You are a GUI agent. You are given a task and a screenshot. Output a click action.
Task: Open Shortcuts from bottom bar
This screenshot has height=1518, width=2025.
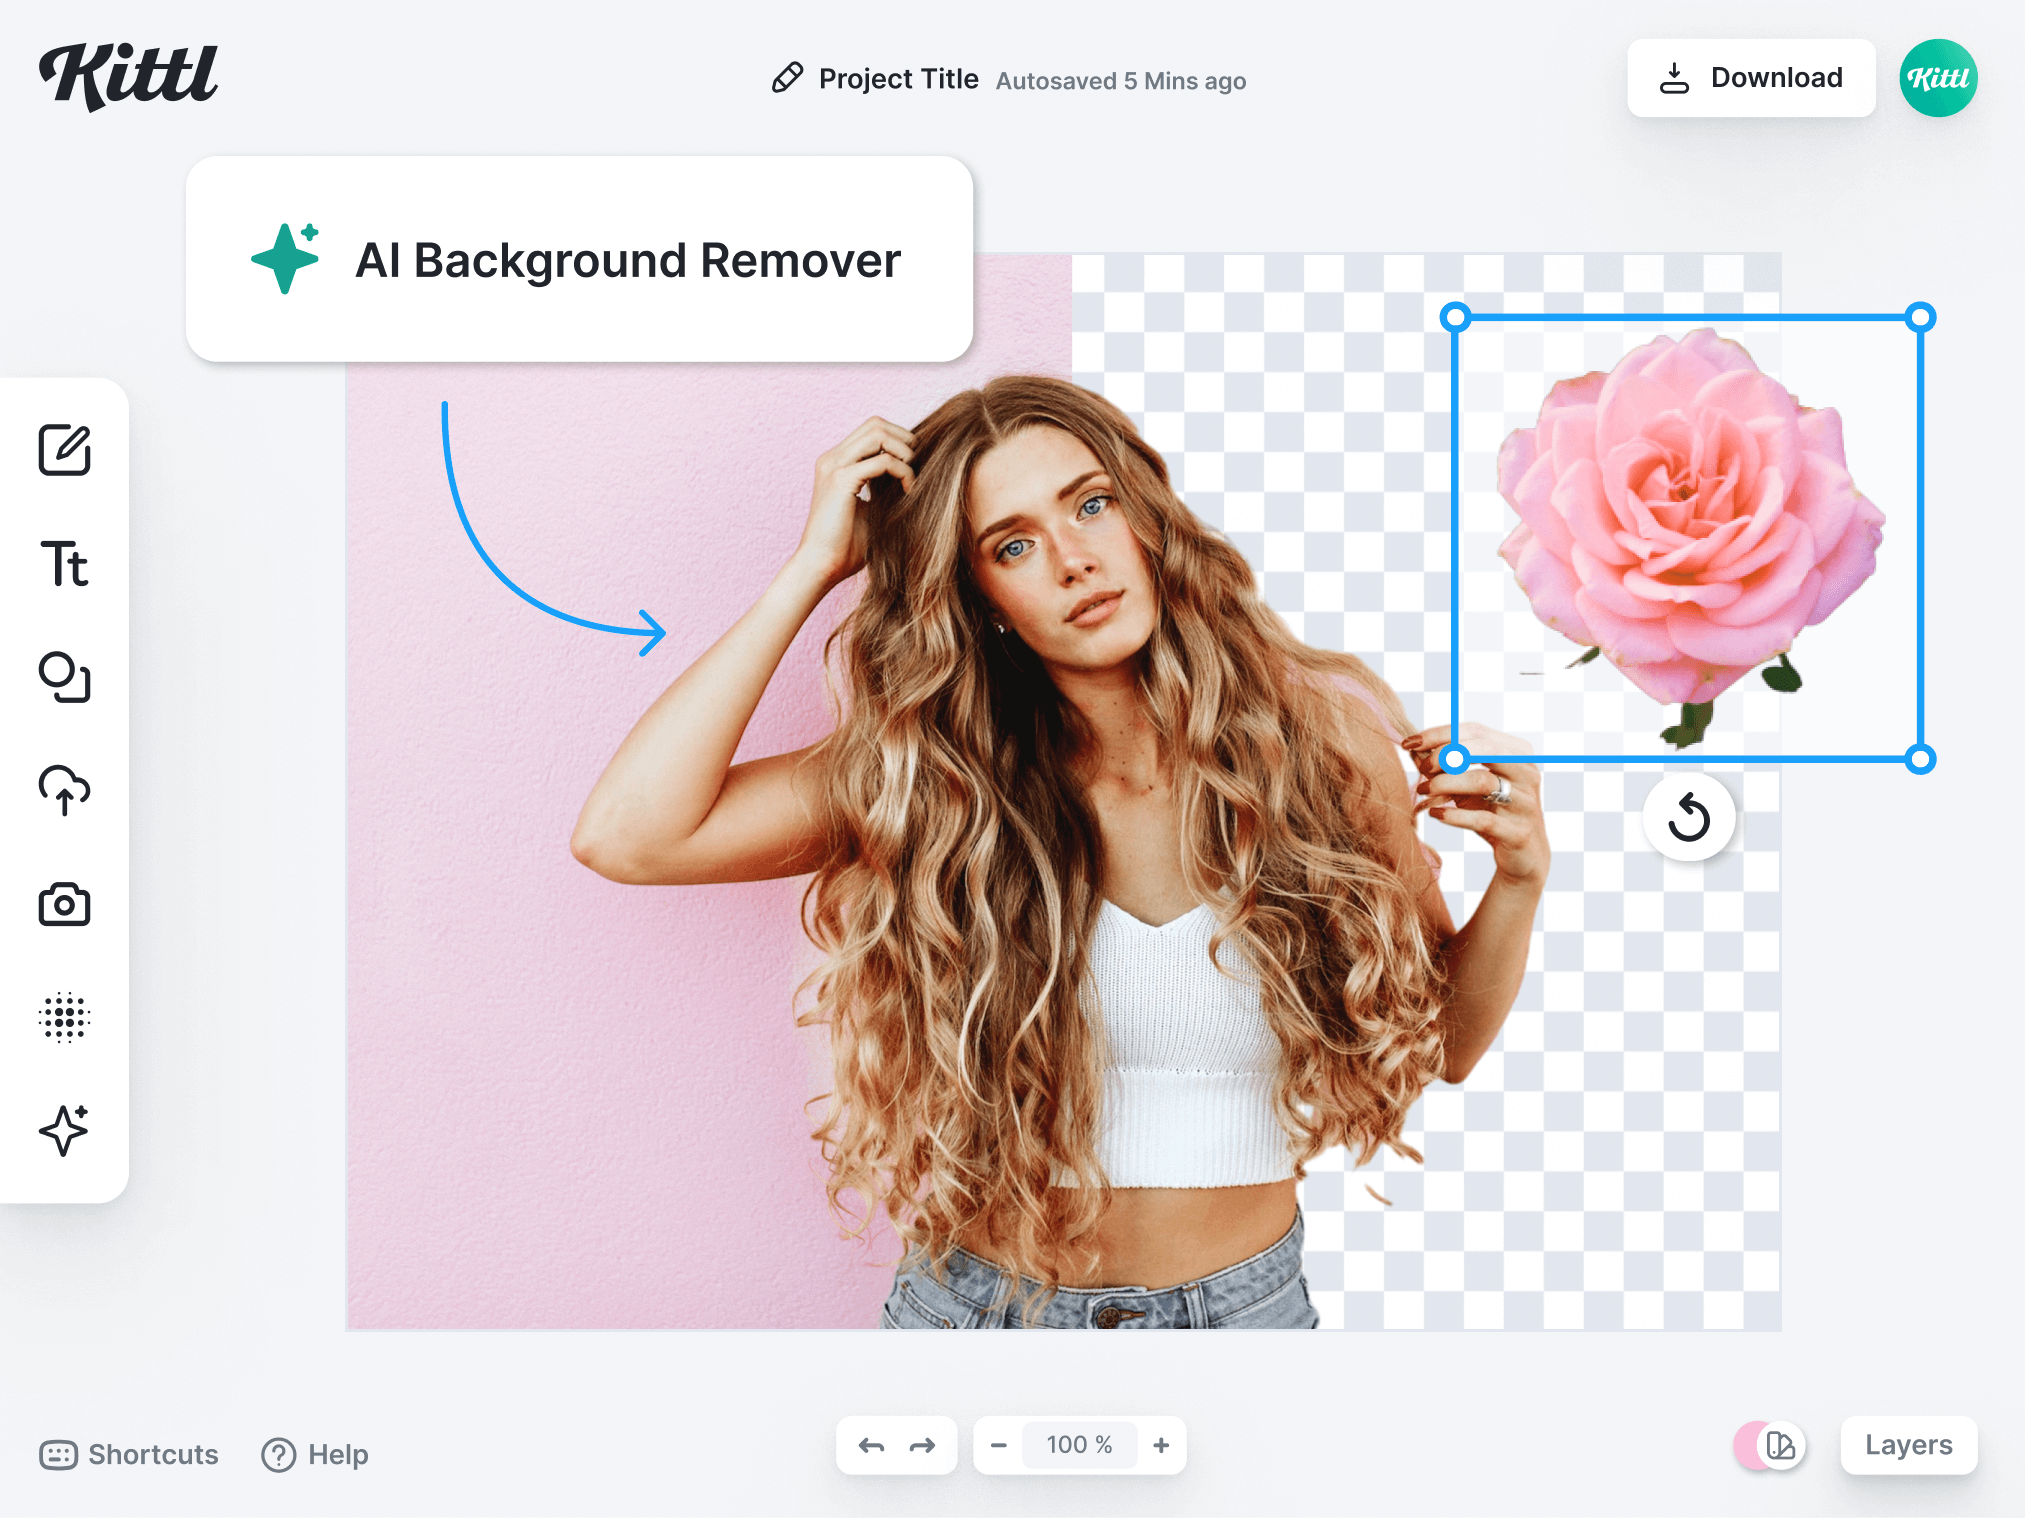point(129,1454)
